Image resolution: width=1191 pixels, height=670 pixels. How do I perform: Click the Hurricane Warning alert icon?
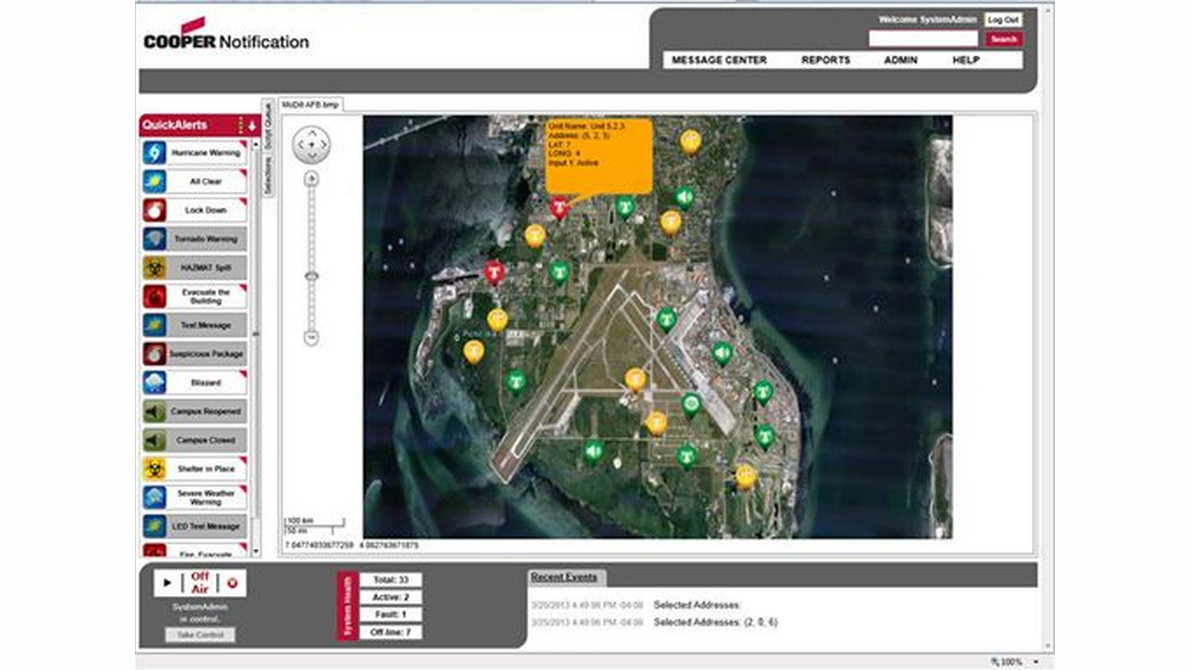(154, 153)
